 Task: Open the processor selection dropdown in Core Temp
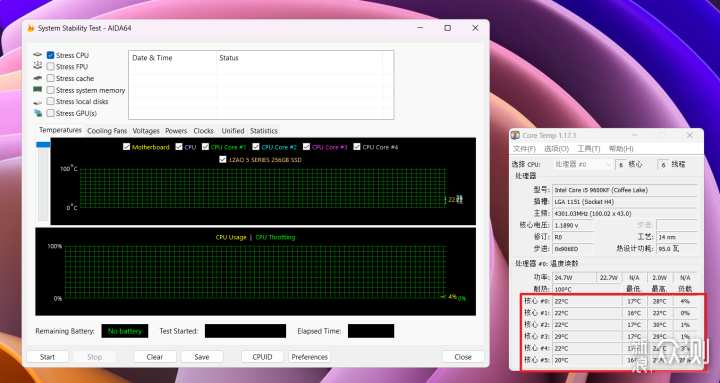coord(583,164)
